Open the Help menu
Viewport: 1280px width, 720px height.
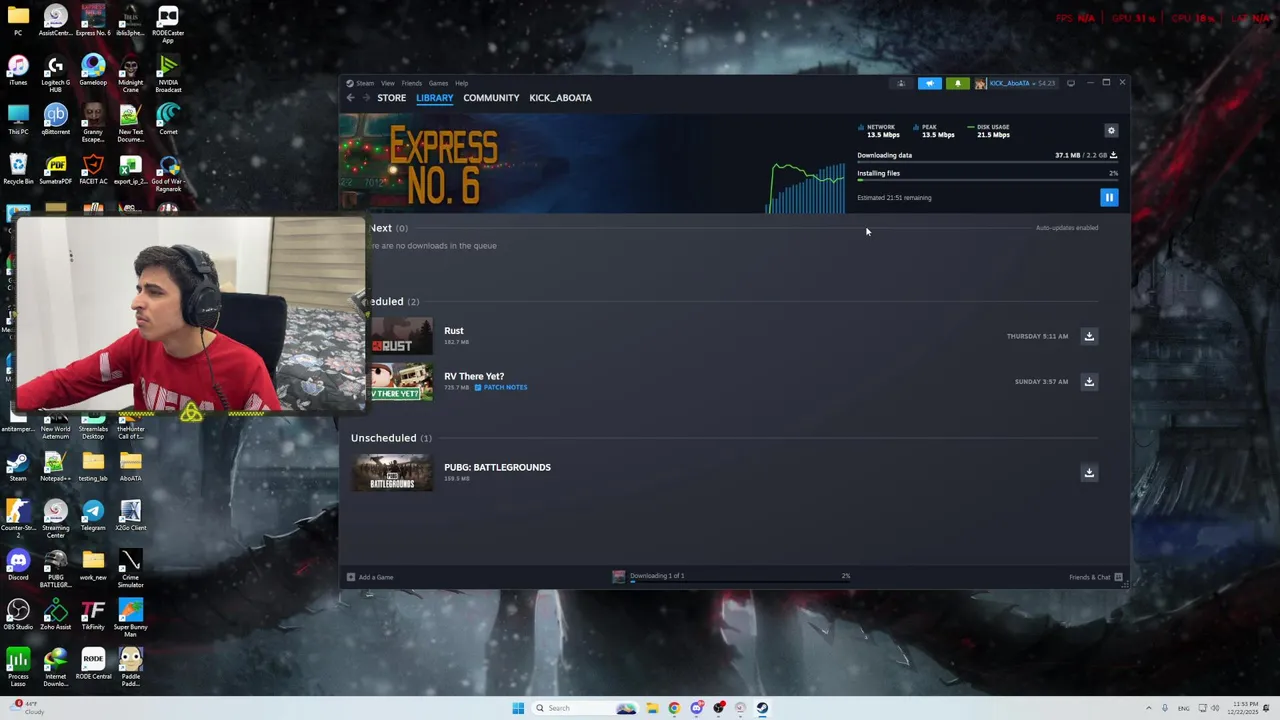click(x=461, y=83)
